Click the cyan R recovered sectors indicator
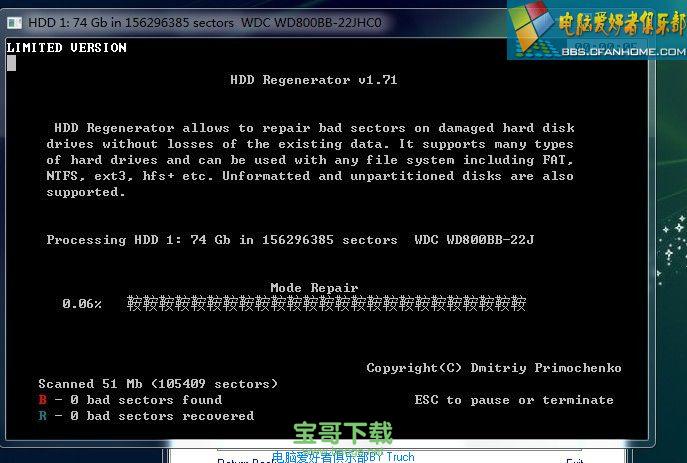The width and height of the screenshot is (687, 463). [42, 416]
